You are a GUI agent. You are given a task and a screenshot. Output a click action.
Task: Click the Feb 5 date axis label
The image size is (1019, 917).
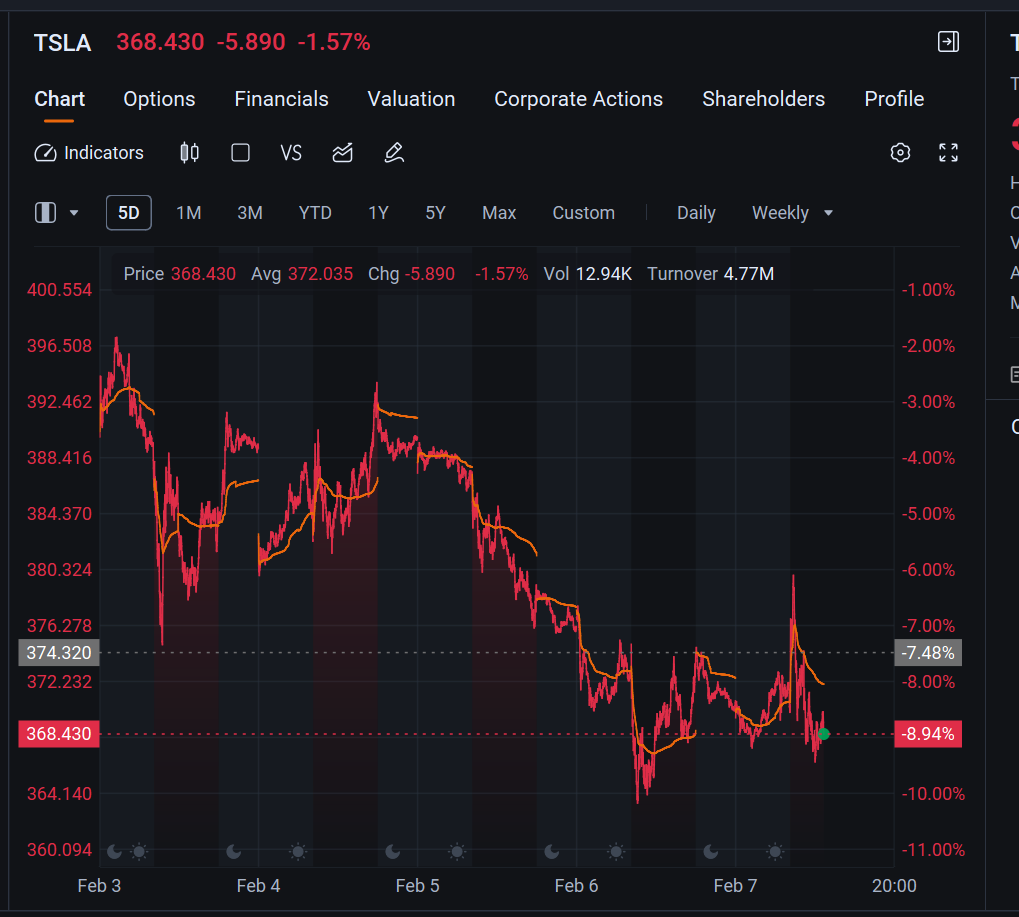click(x=417, y=886)
